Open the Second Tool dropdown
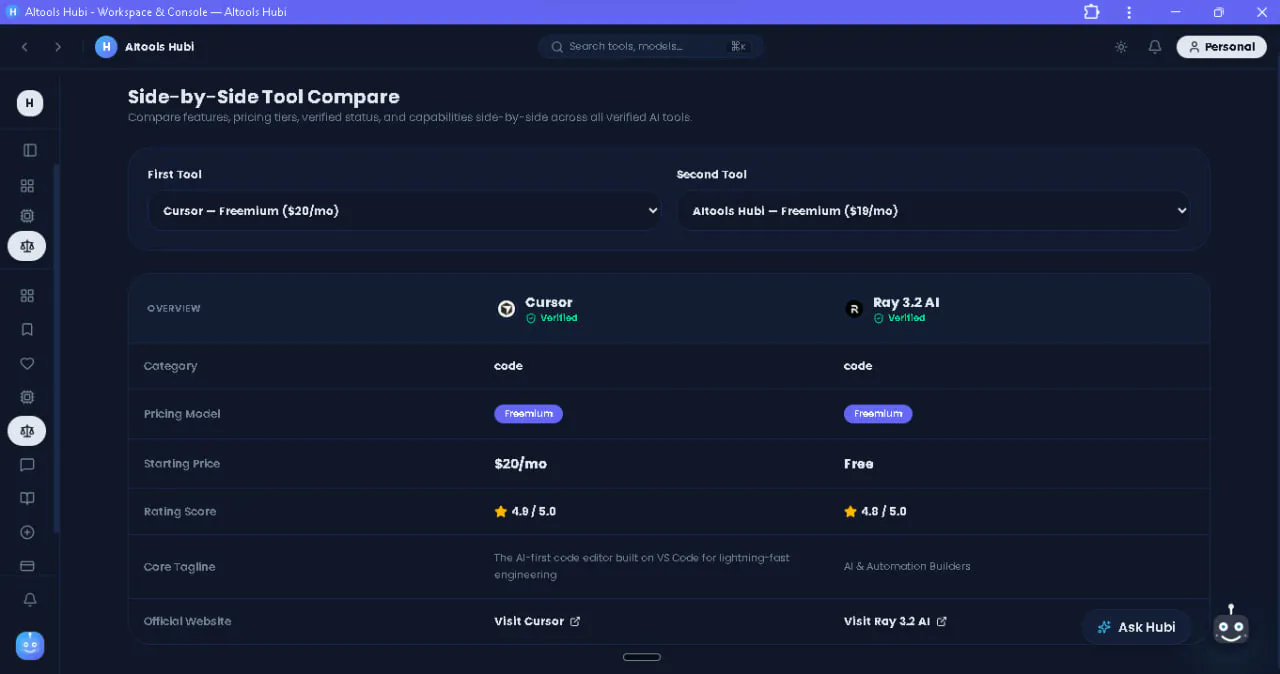 point(934,211)
